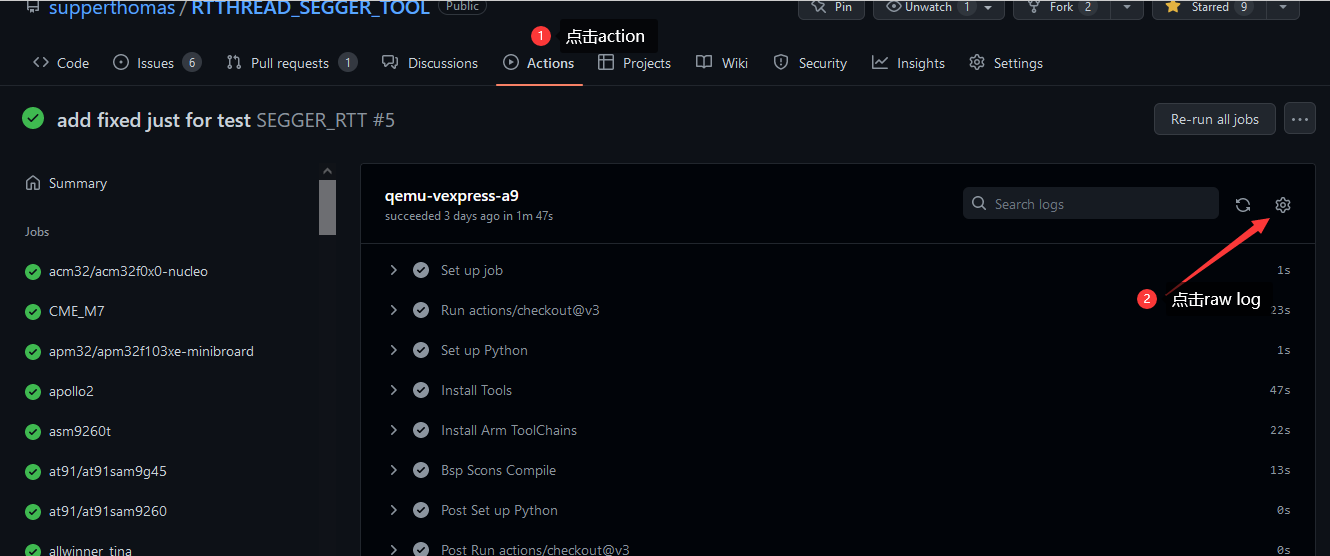Select the Actions tab
1330x556 pixels.
(539, 63)
